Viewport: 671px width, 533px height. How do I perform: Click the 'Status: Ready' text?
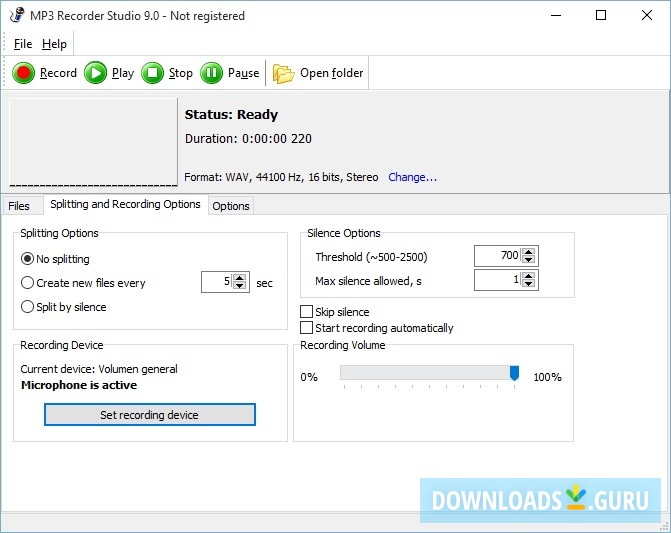point(232,115)
